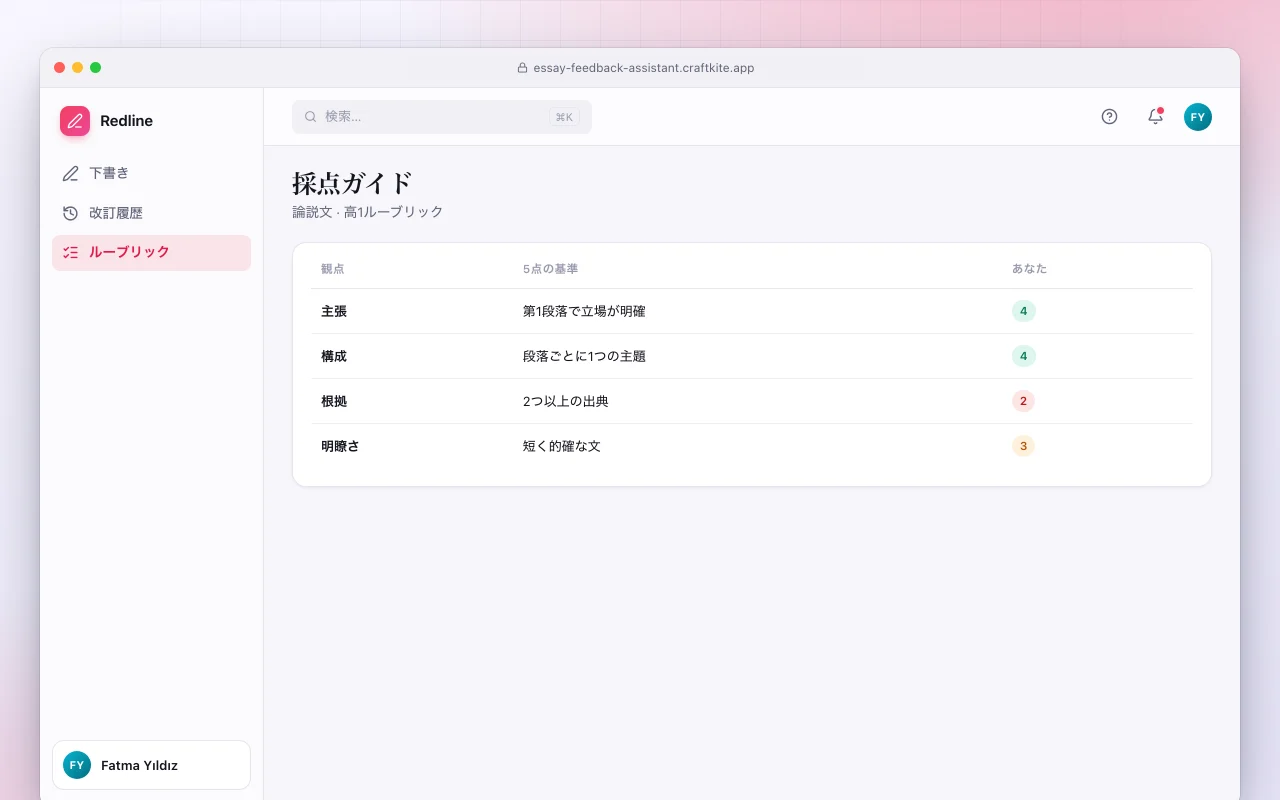Click orange score badge 3 in 明瞭さ row
The height and width of the screenshot is (800, 1280).
click(1023, 446)
